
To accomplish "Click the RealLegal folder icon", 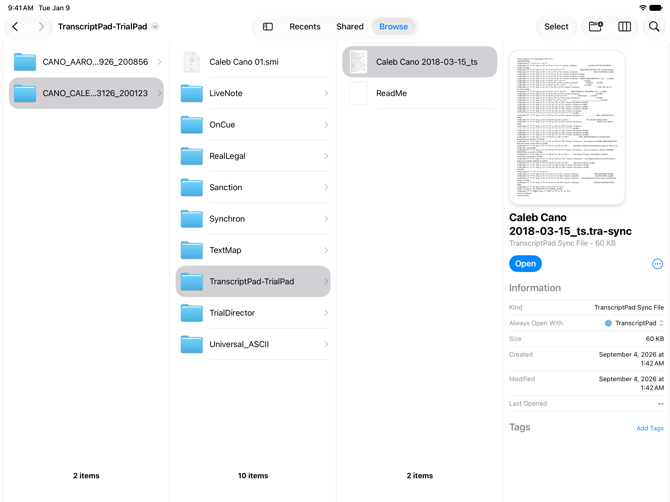I will click(x=191, y=156).
